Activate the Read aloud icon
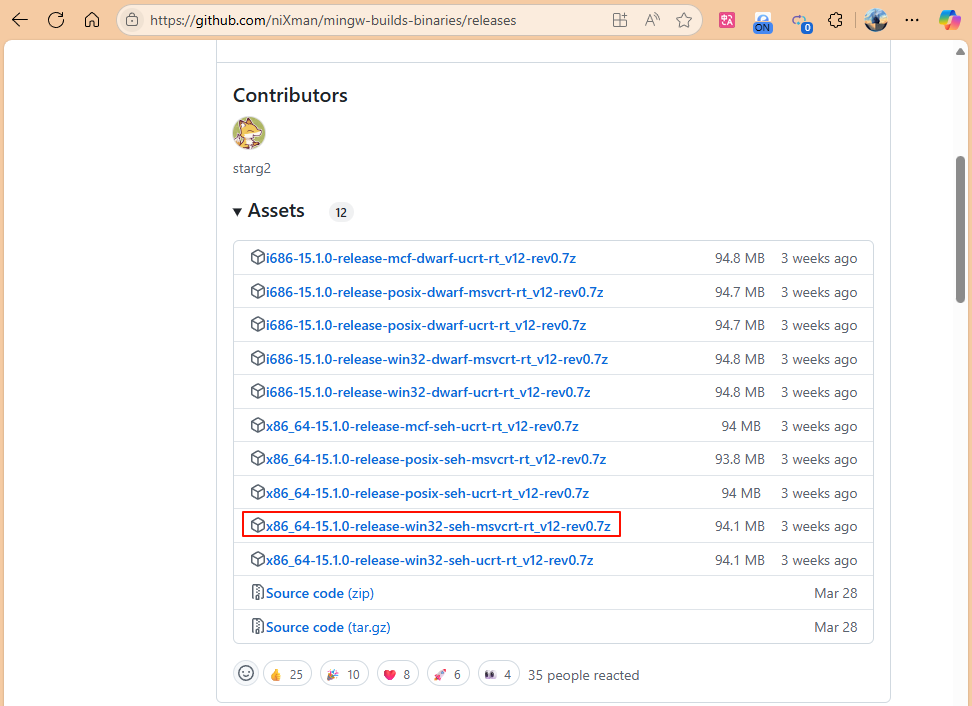 [652, 20]
